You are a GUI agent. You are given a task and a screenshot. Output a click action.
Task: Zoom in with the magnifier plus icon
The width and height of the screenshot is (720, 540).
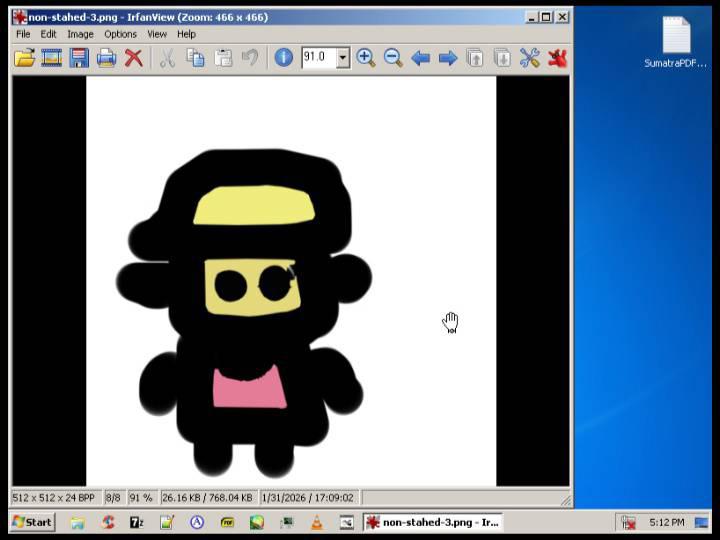click(366, 58)
